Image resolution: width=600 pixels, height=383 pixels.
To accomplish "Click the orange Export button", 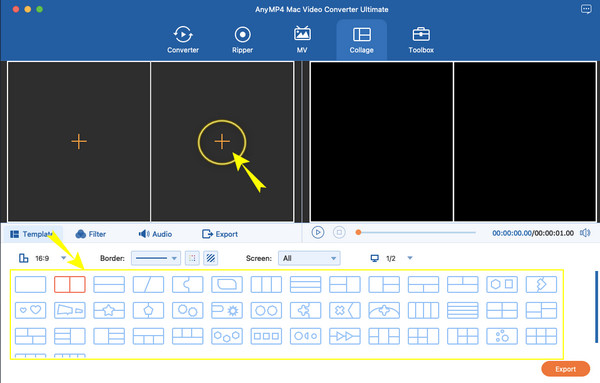I will [x=566, y=369].
